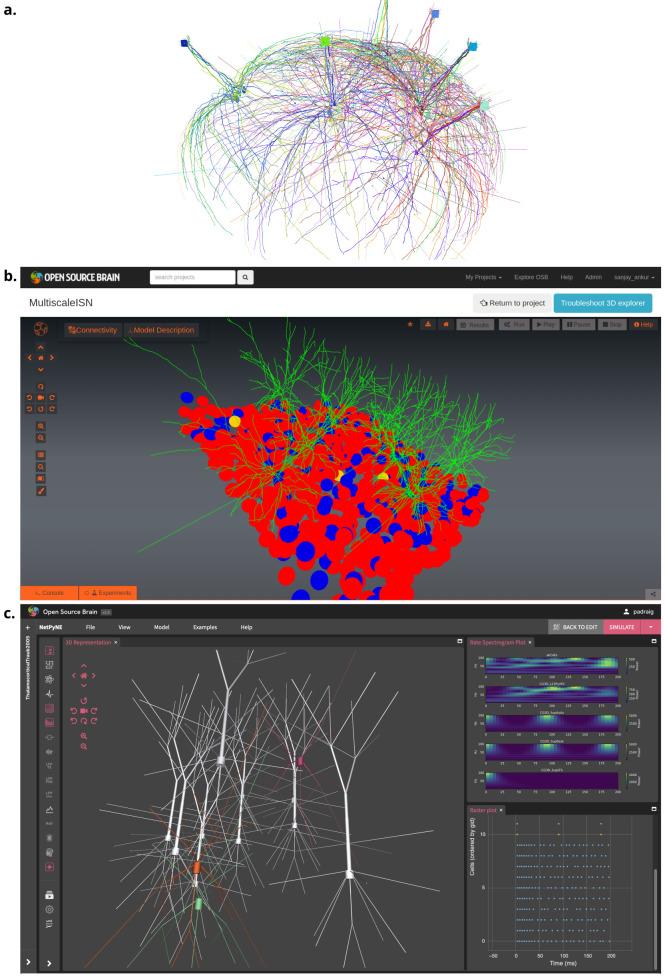665x977 pixels.
Task: Click Return to project button
Action: 514,303
